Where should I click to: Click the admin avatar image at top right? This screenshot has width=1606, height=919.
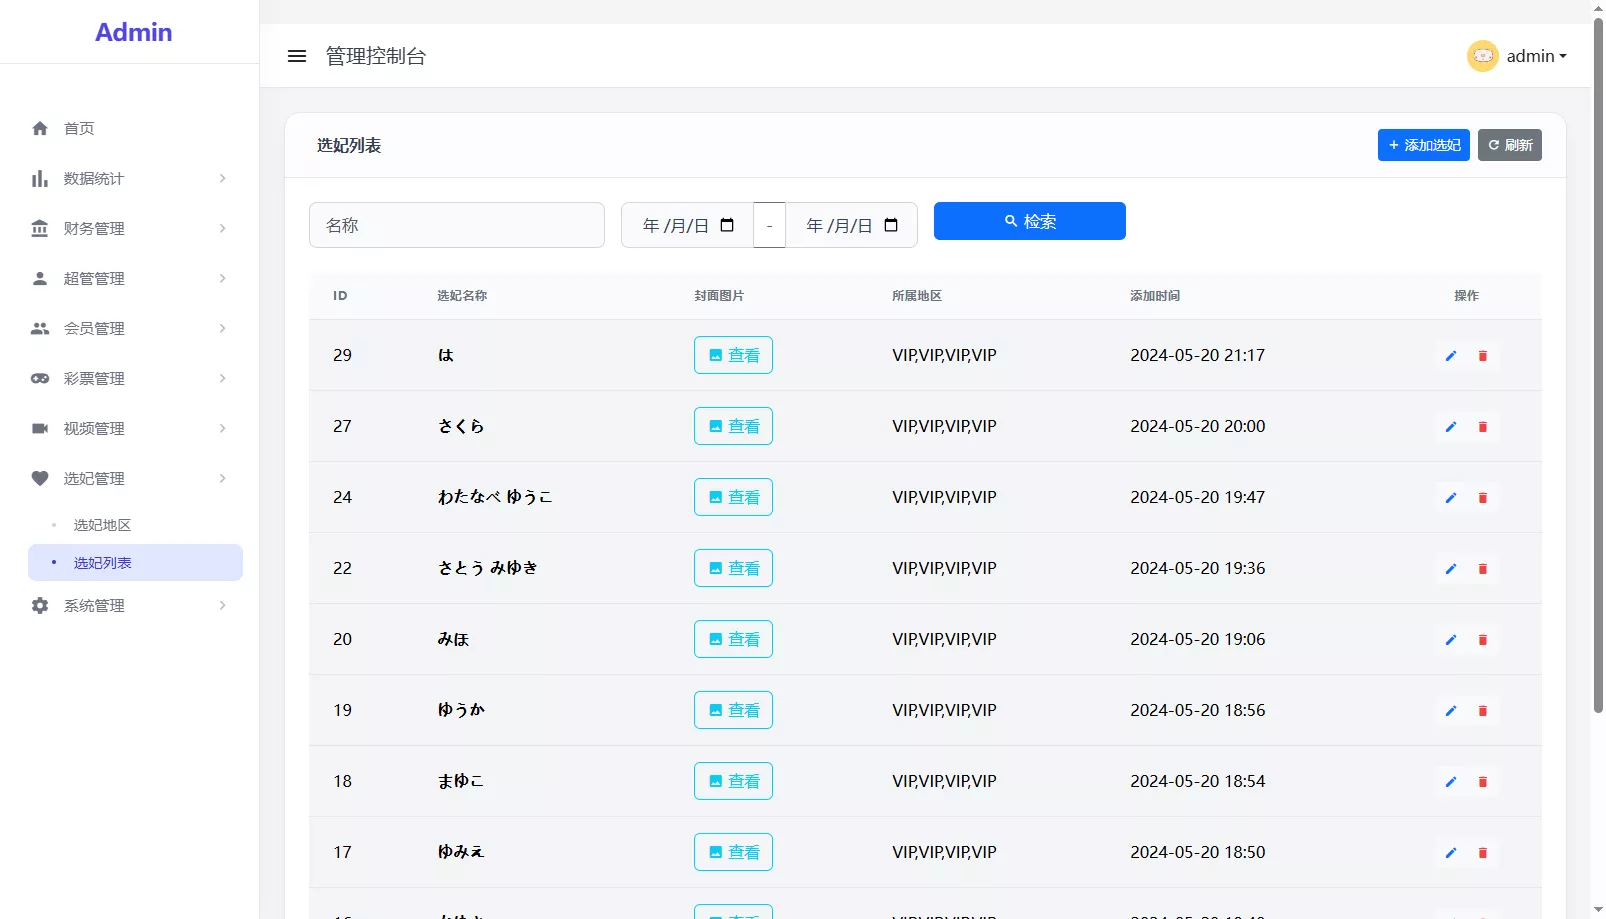[1482, 55]
